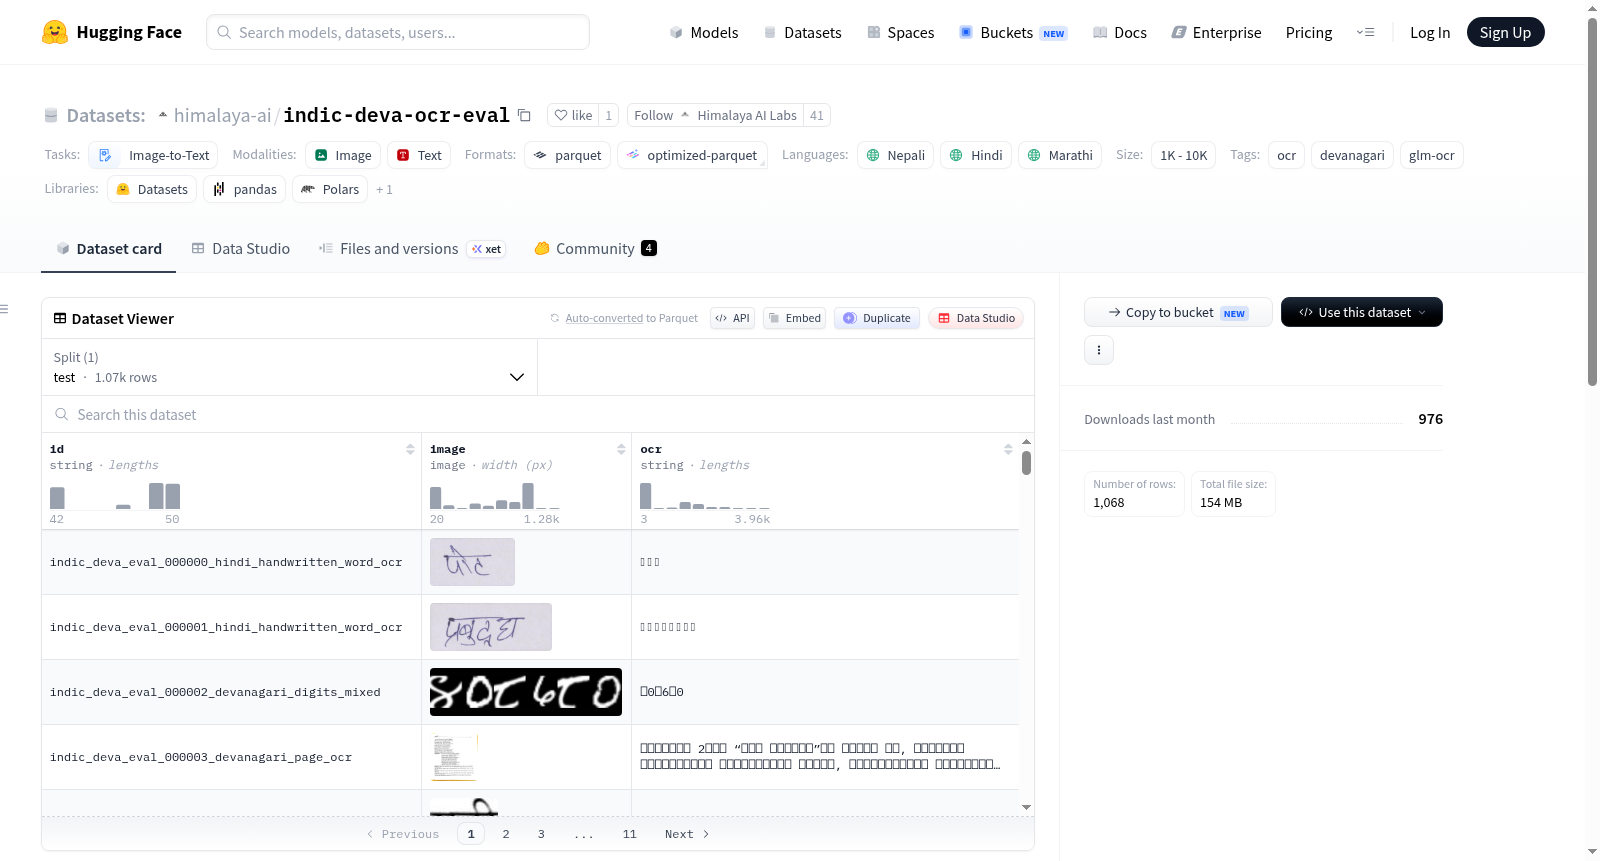Select the optimized-parquet format tag

692,155
